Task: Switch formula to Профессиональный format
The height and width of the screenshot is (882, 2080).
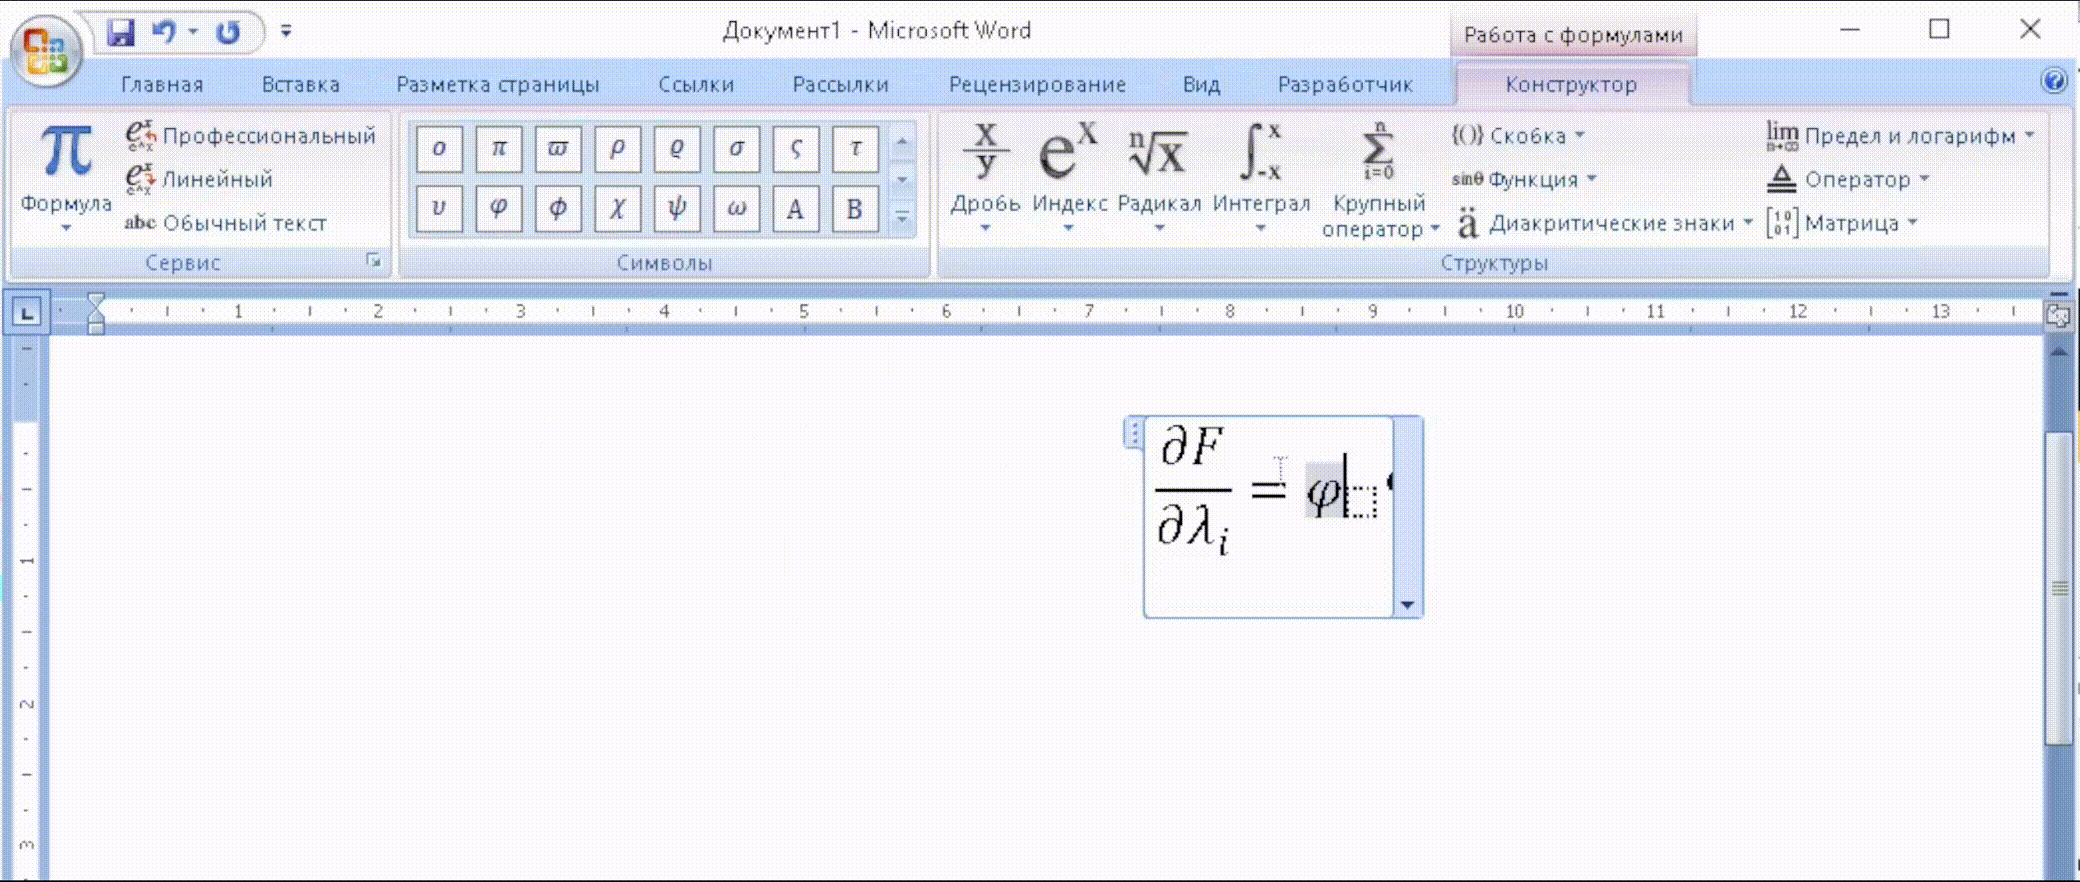Action: pos(251,136)
